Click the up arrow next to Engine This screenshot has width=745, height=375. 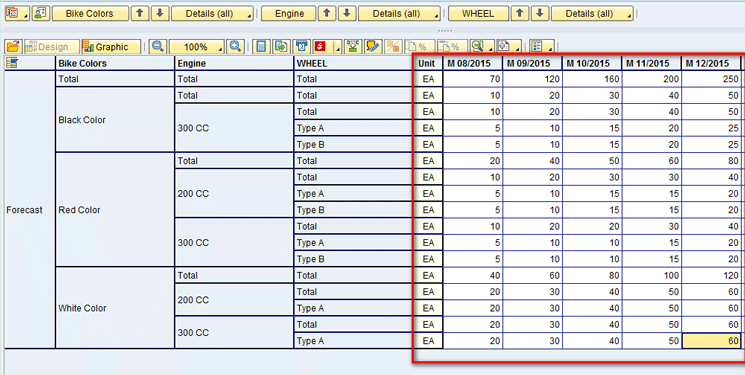327,13
